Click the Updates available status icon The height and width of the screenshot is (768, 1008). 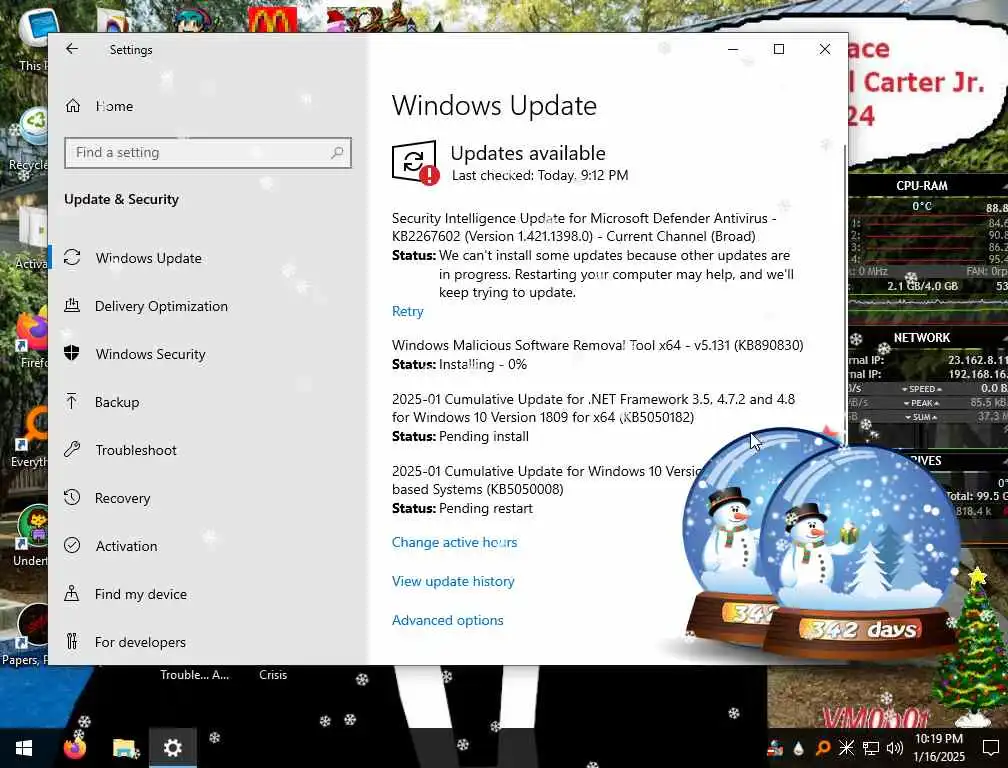415,163
